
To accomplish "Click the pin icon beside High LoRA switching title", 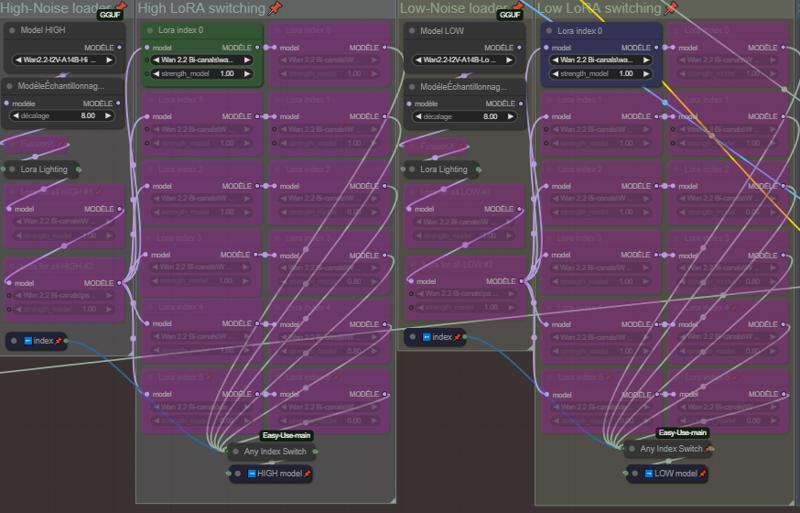I will click(275, 8).
